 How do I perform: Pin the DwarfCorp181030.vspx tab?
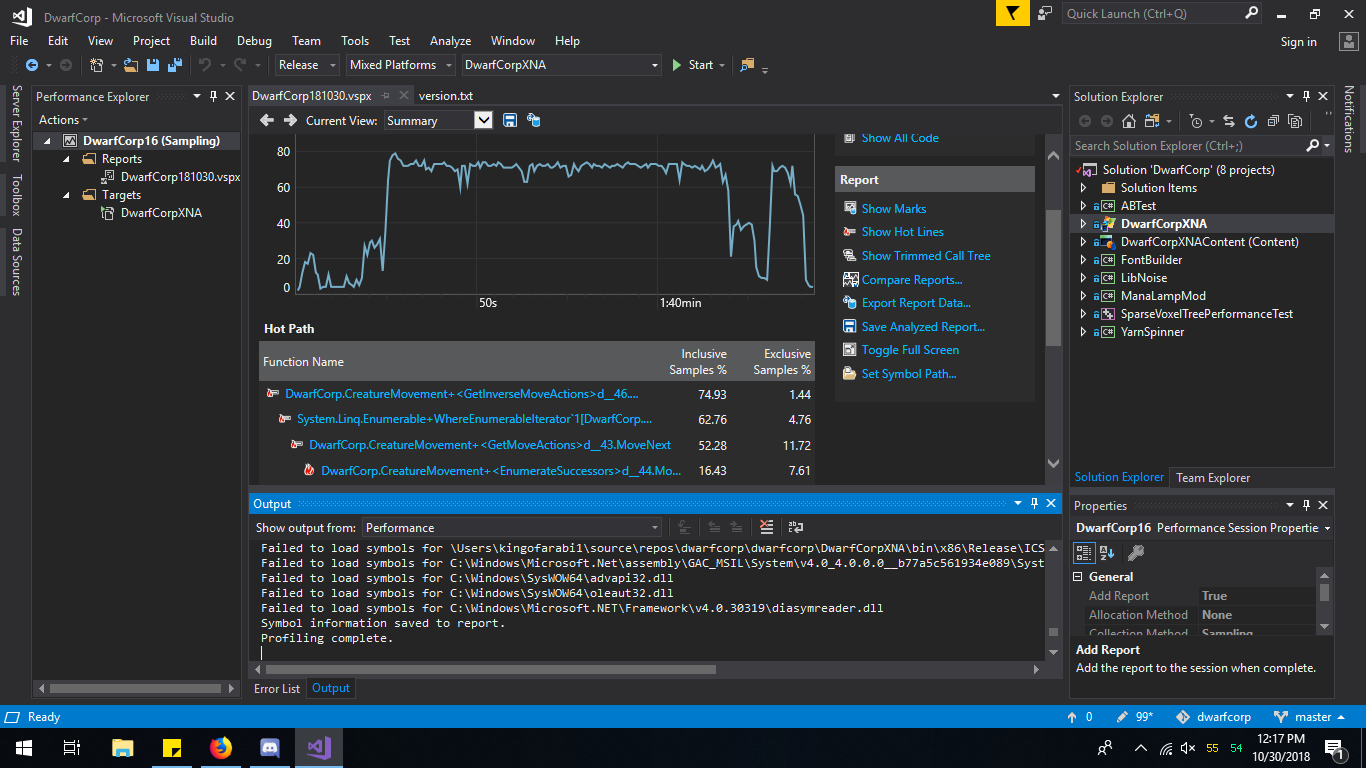pos(385,96)
